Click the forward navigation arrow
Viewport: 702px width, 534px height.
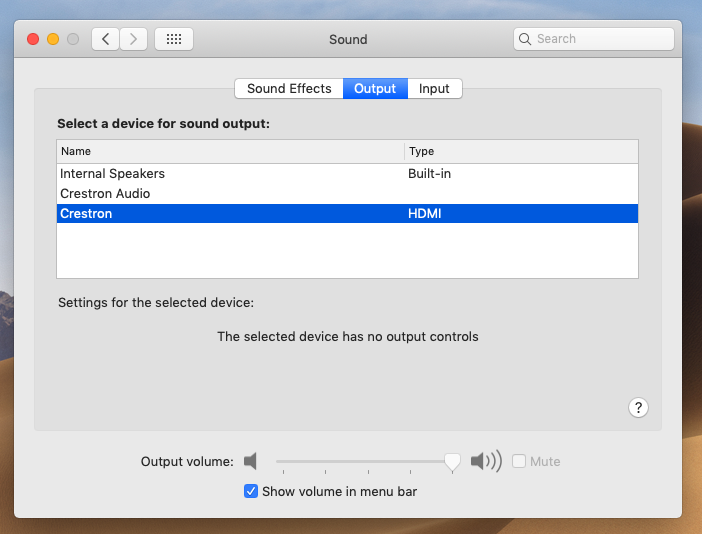(x=134, y=39)
